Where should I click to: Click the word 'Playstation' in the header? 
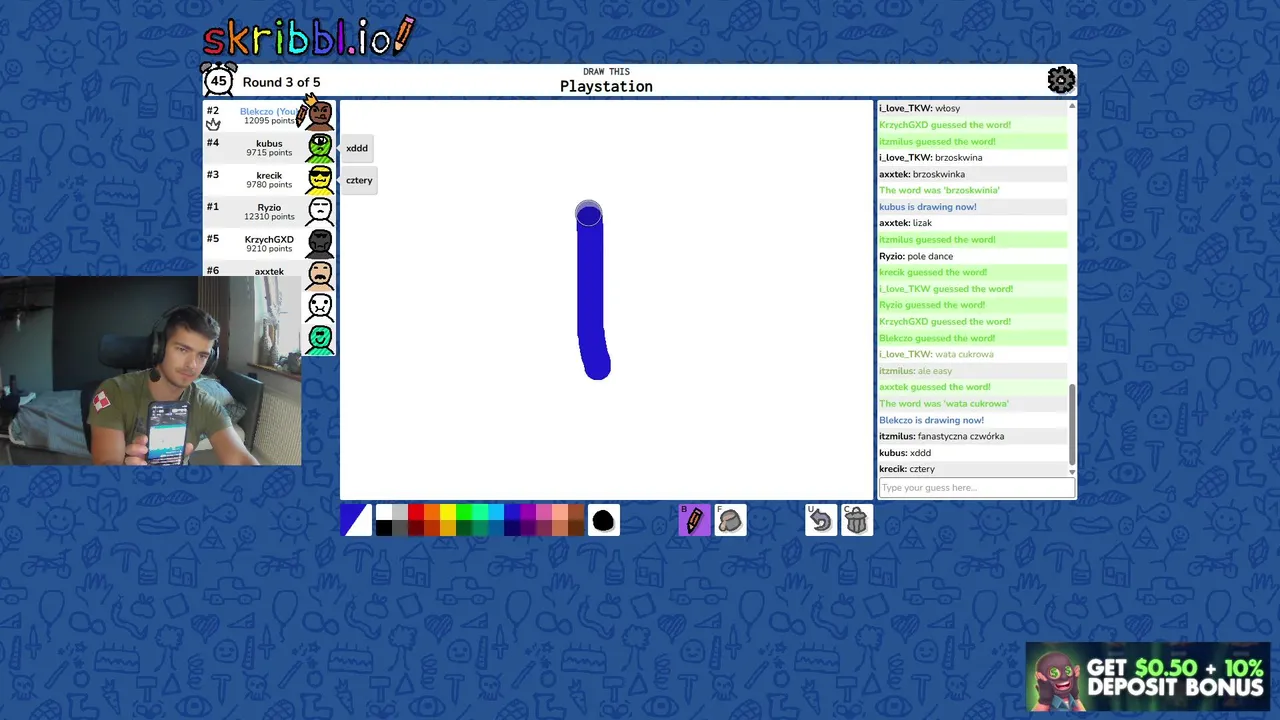[606, 87]
